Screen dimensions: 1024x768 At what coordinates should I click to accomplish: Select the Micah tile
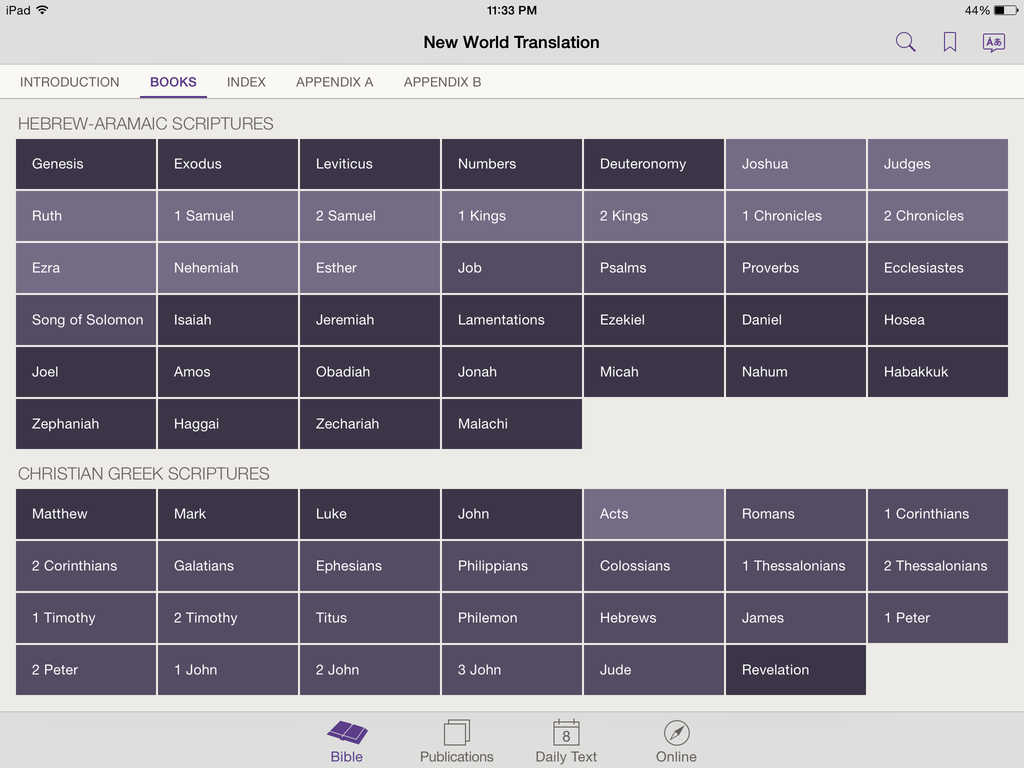[x=654, y=372]
